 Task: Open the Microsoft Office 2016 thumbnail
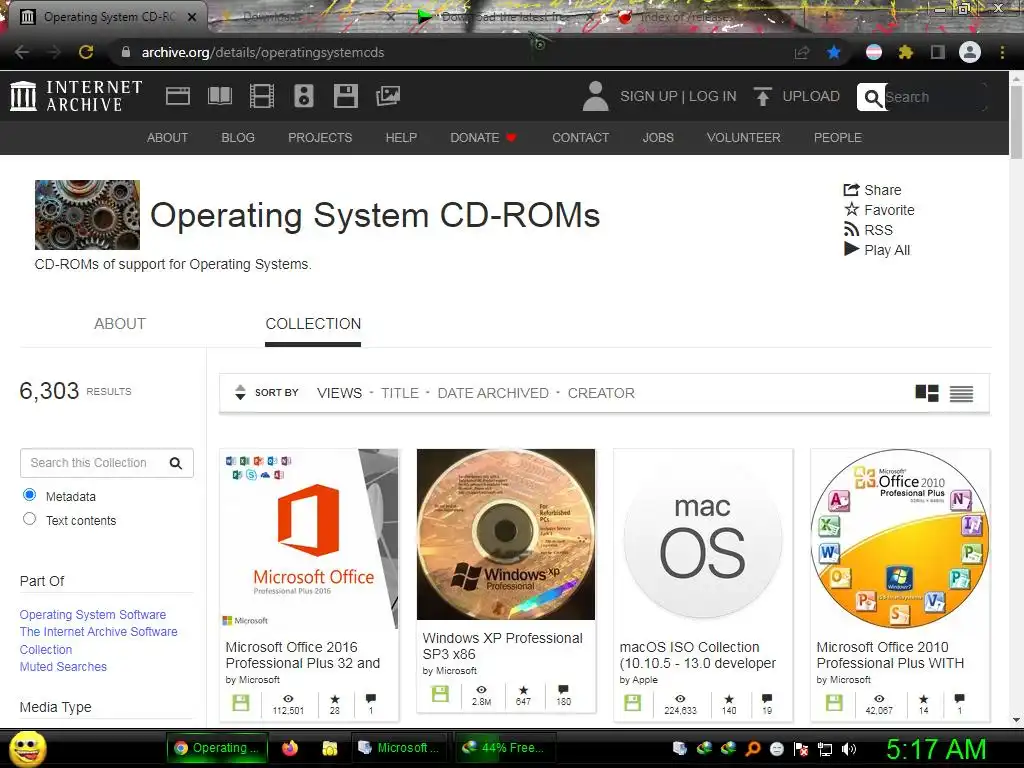click(309, 539)
